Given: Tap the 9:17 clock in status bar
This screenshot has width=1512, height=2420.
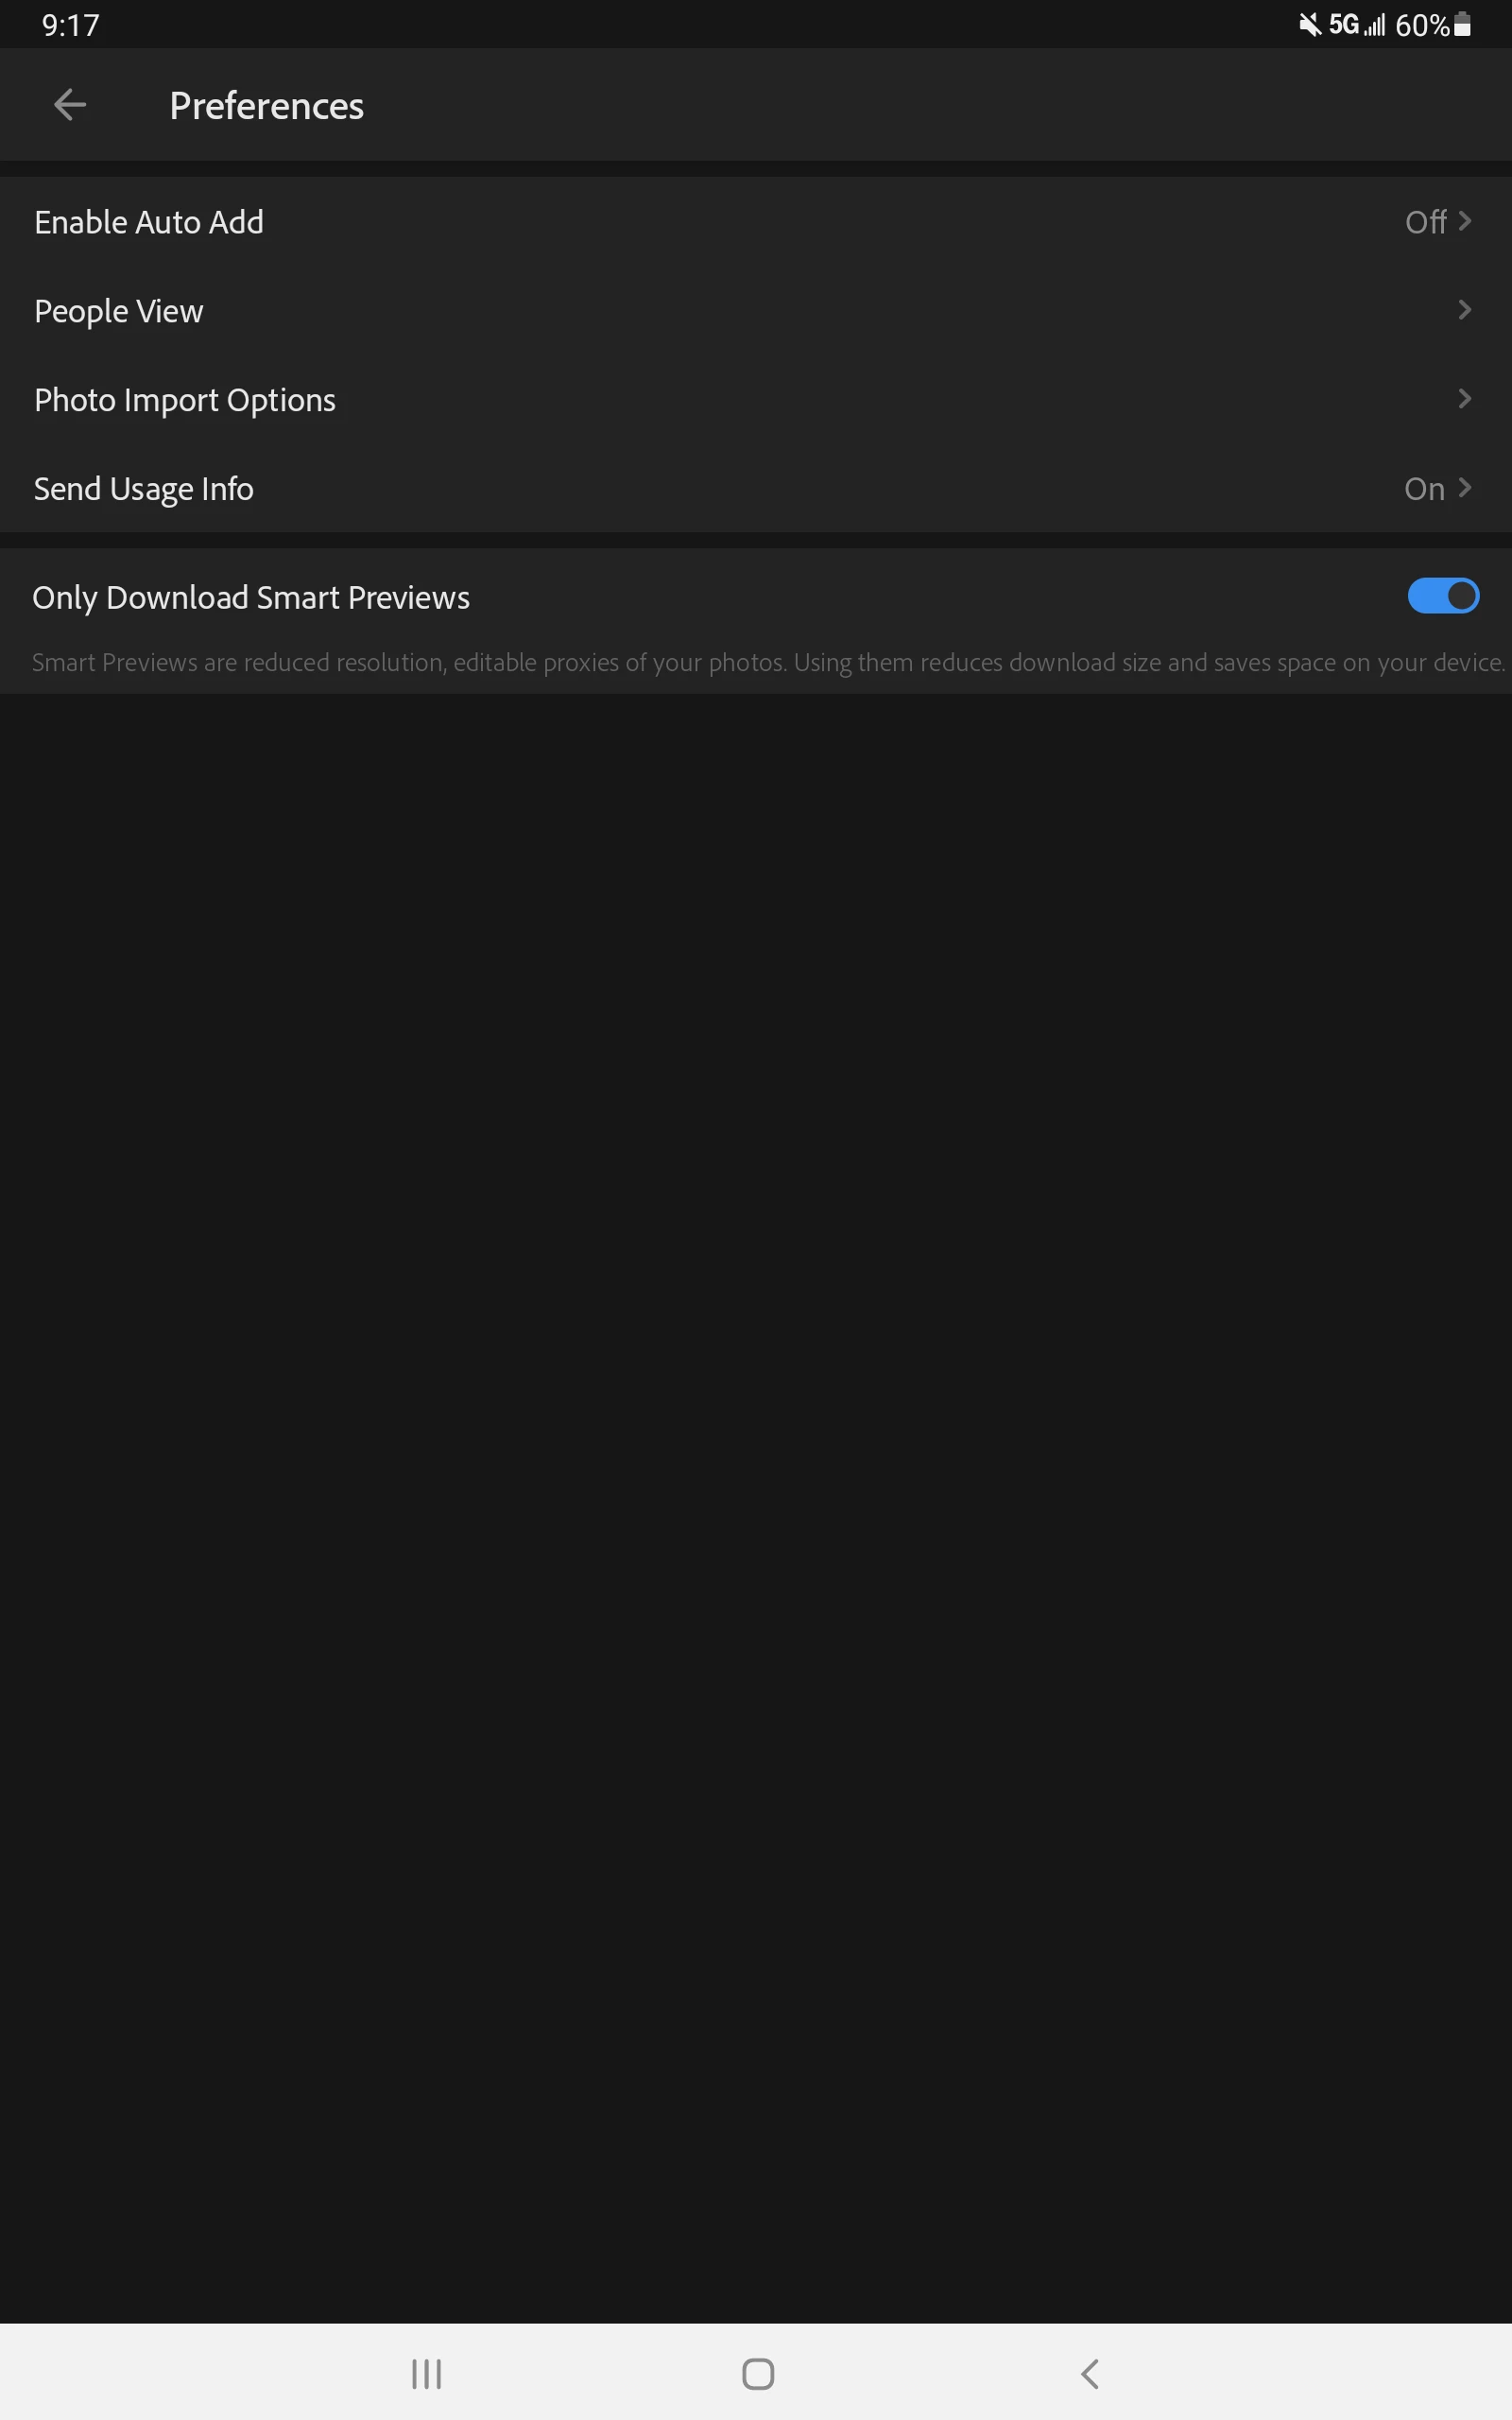Looking at the screenshot, I should [x=71, y=25].
